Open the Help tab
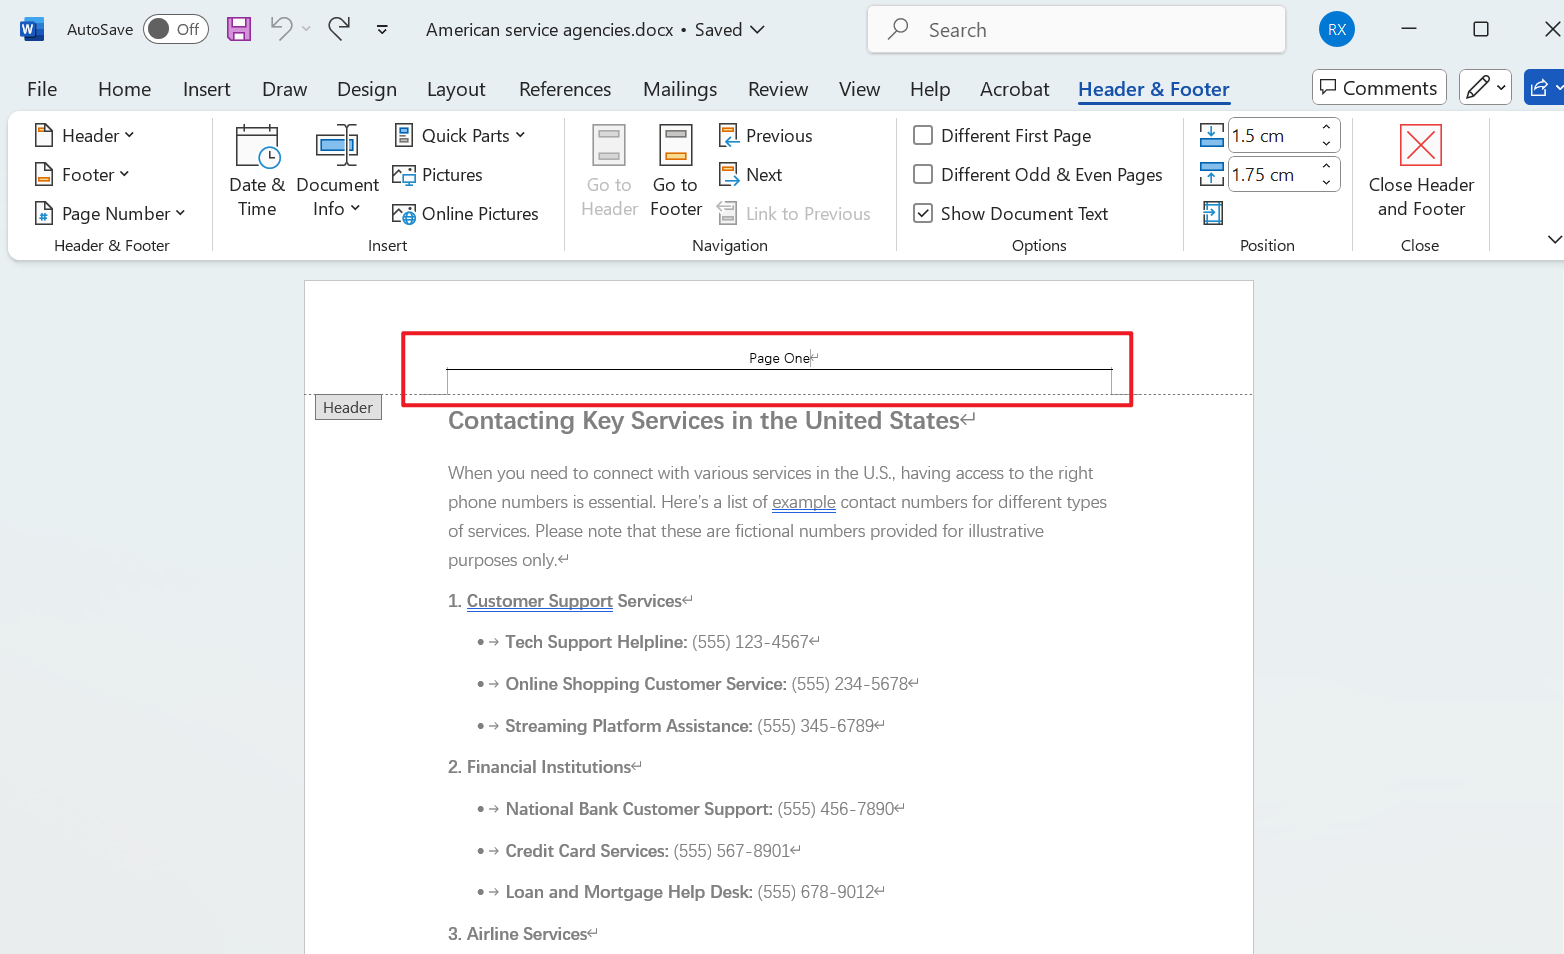Image resolution: width=1564 pixels, height=954 pixels. (x=930, y=89)
